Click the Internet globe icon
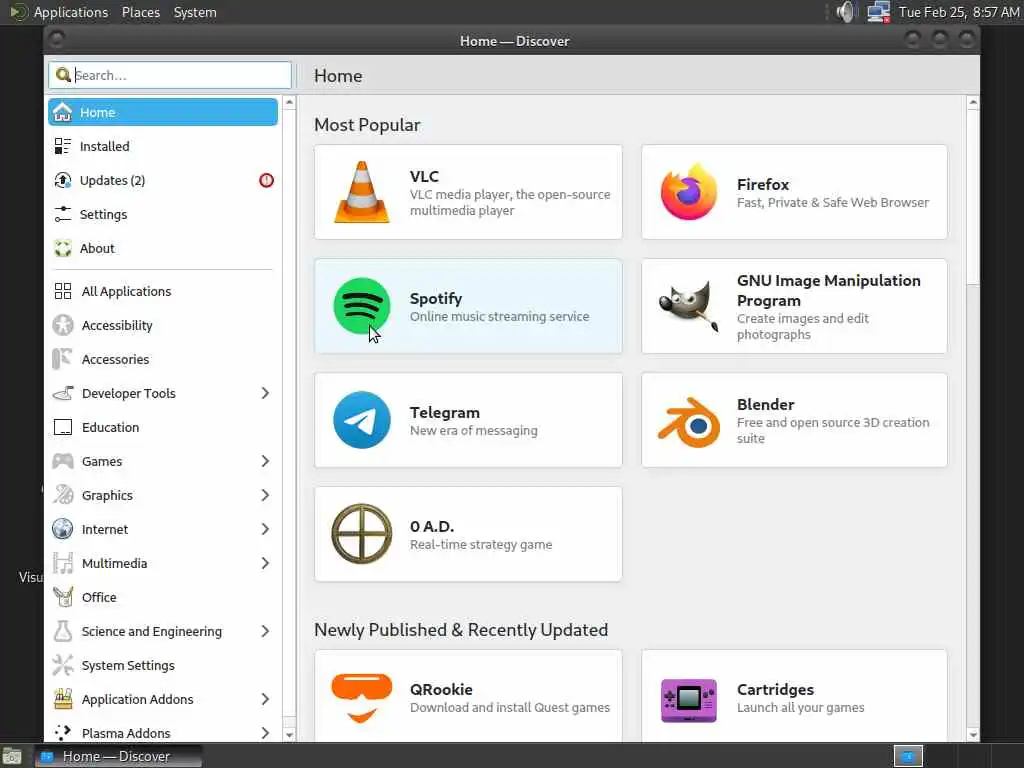Screen dimensions: 1024x768 pos(63,529)
